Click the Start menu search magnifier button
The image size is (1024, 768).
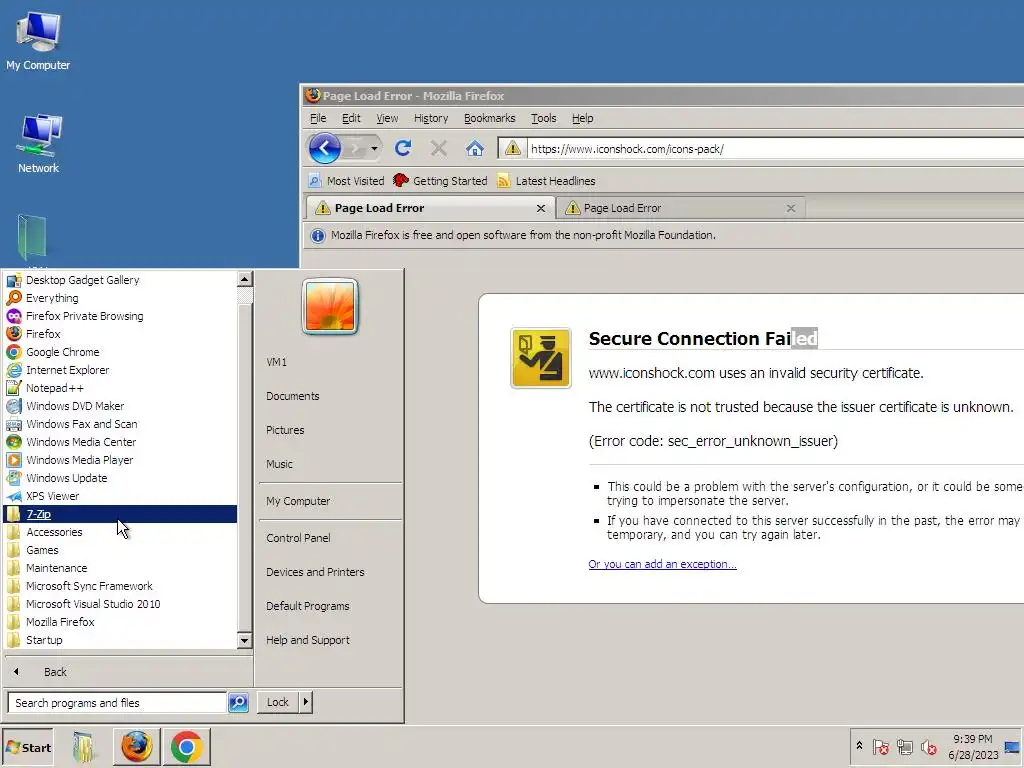point(238,703)
